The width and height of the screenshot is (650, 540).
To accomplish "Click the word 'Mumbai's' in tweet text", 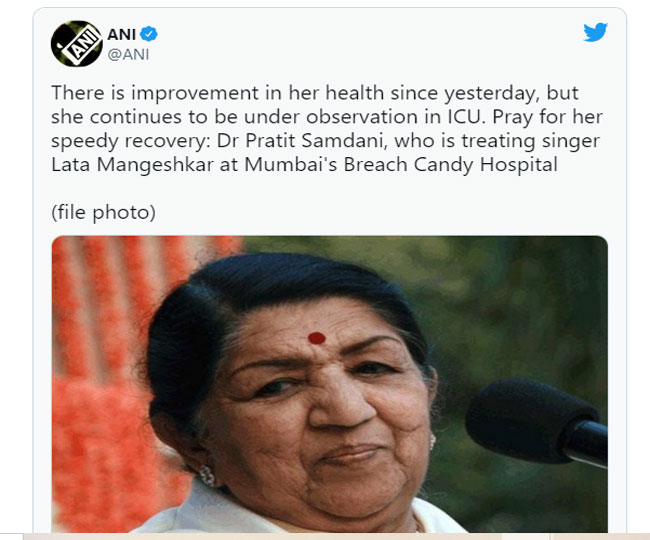I will pyautogui.click(x=291, y=165).
